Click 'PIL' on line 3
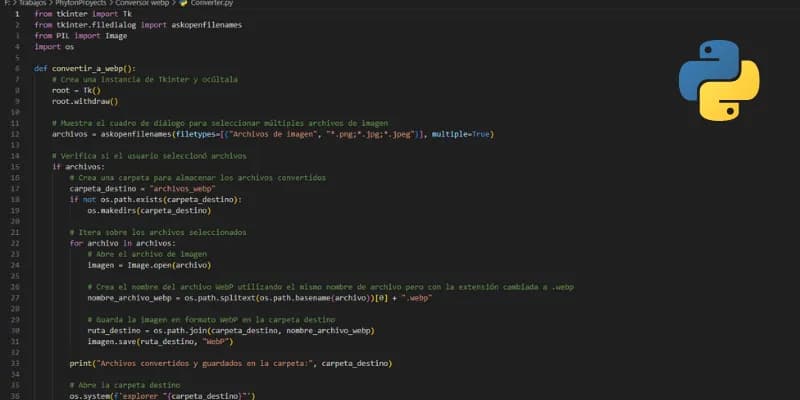Screen dimensions: 800x400 pos(63,36)
